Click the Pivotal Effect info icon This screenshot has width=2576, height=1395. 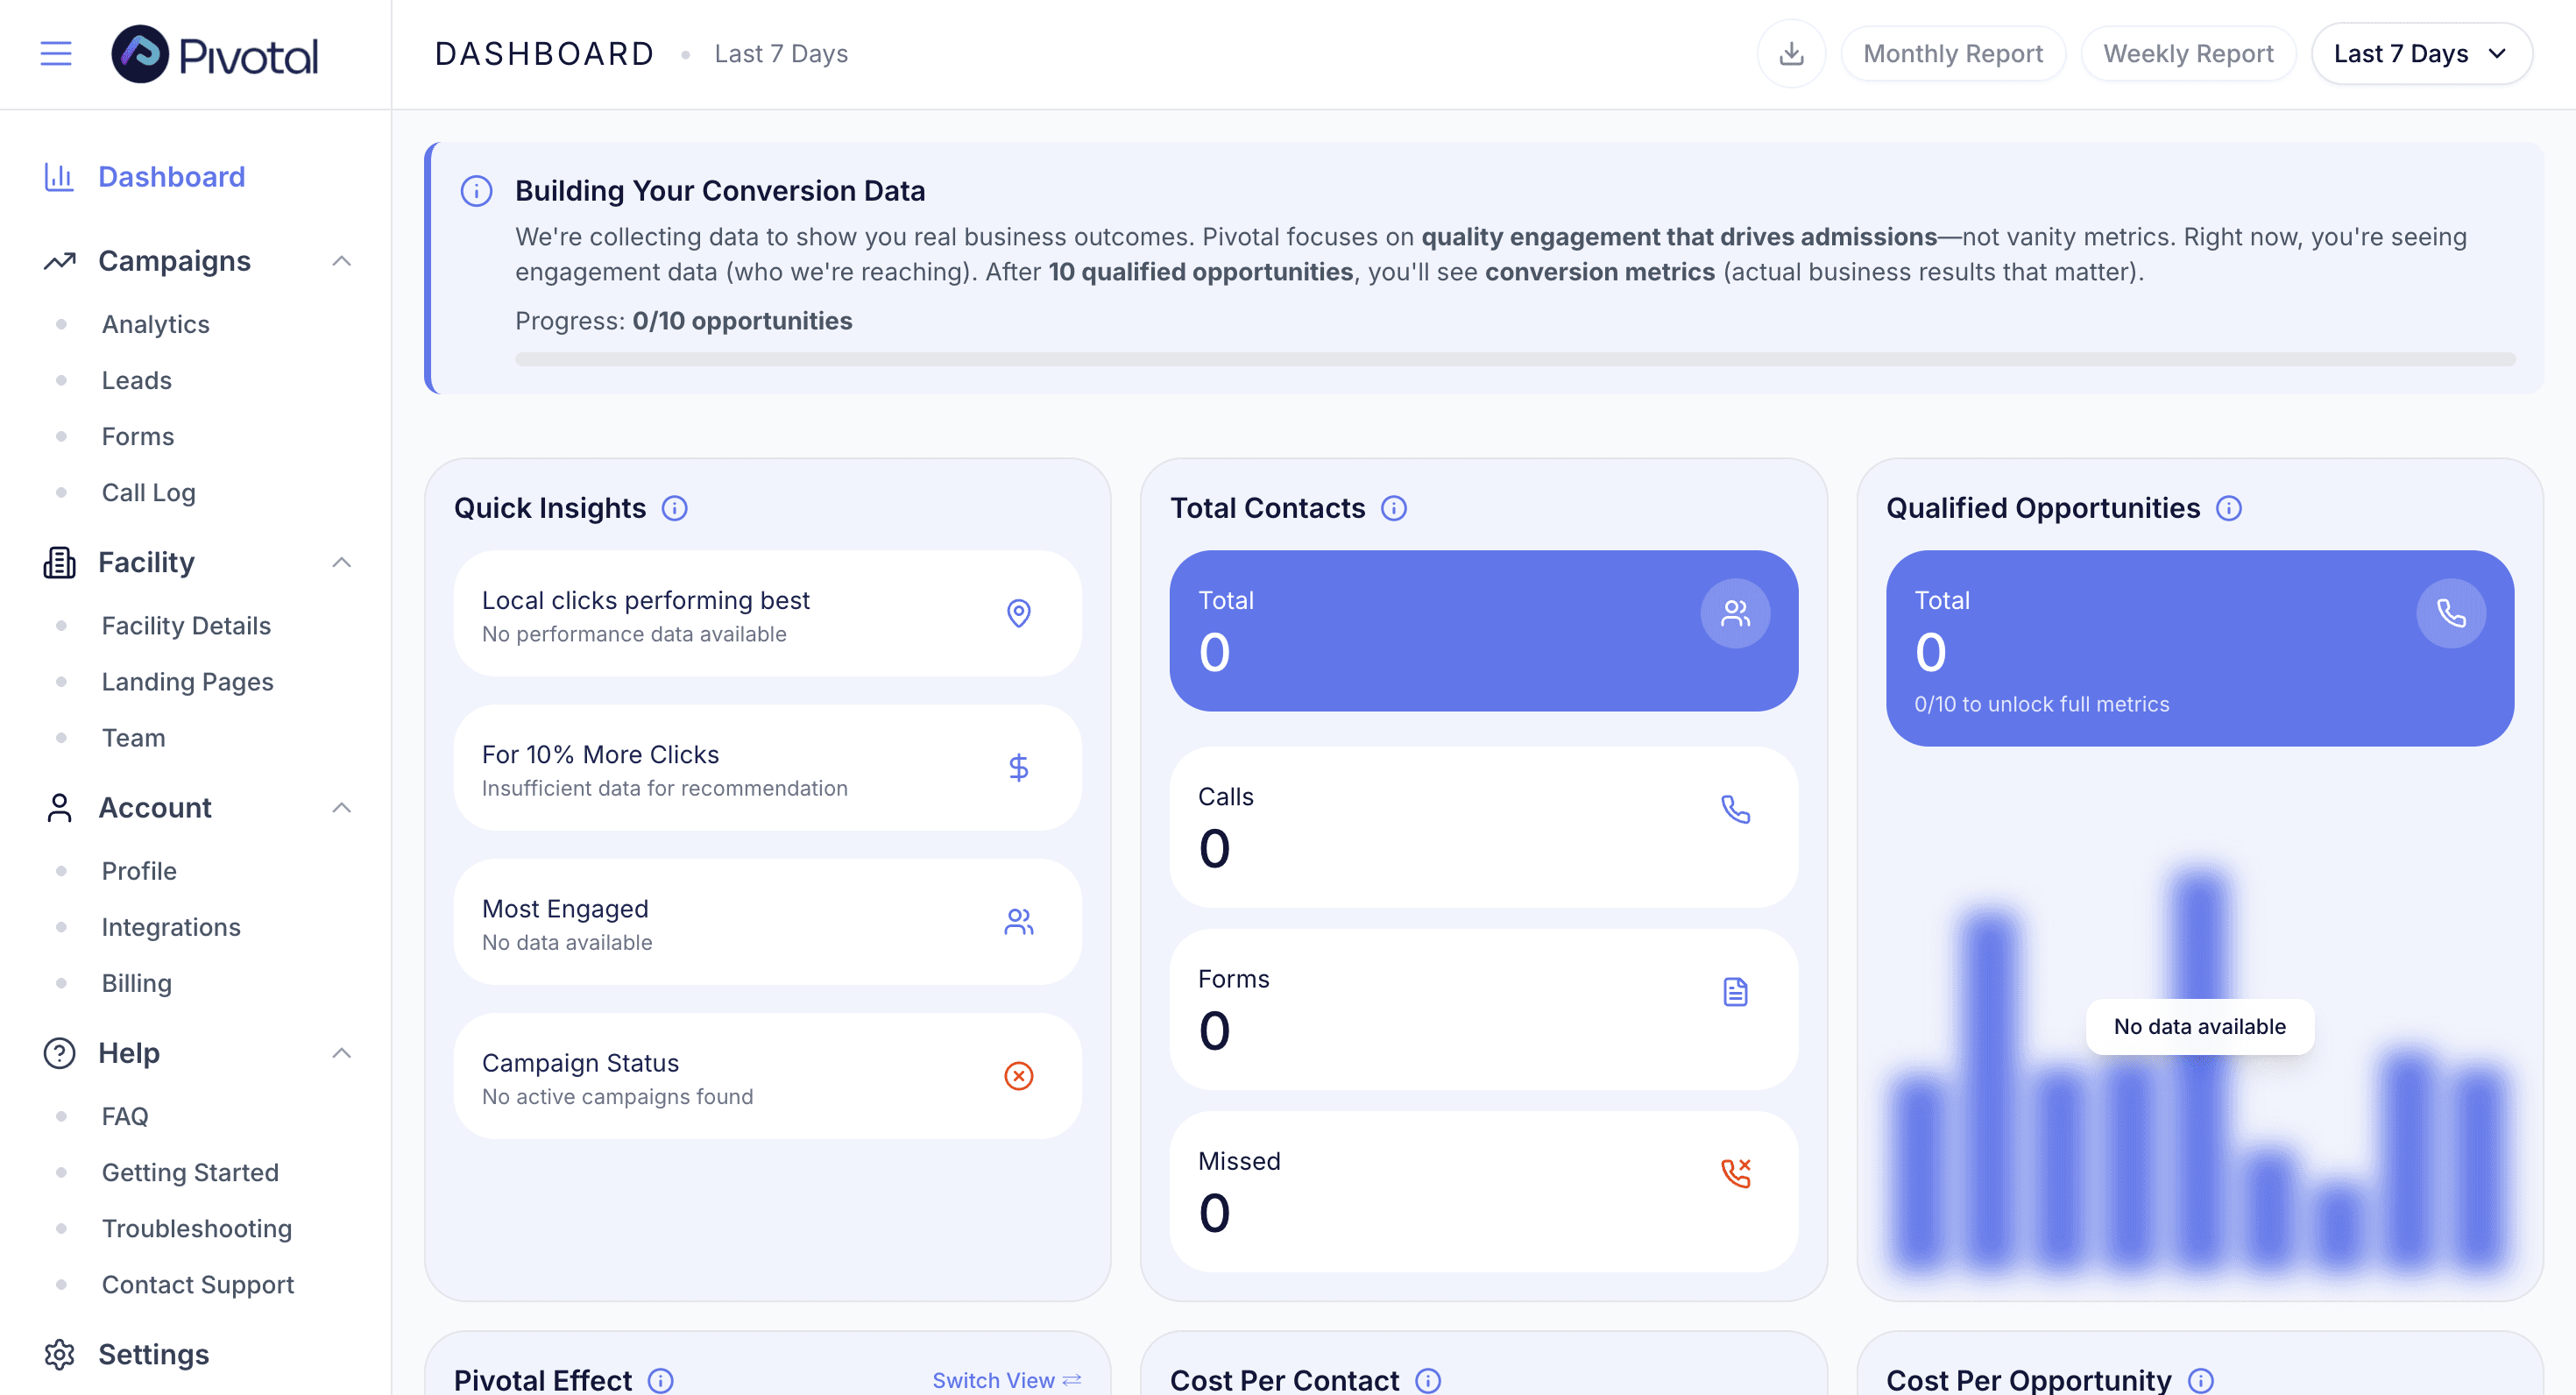pyautogui.click(x=660, y=1380)
